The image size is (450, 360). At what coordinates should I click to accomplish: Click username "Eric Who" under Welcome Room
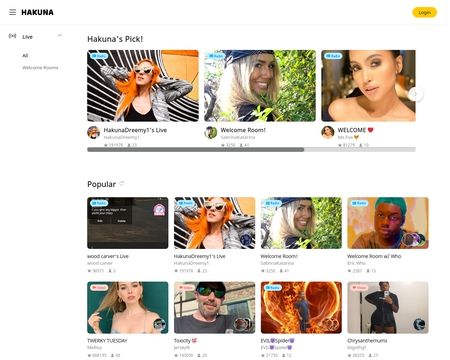tap(356, 263)
